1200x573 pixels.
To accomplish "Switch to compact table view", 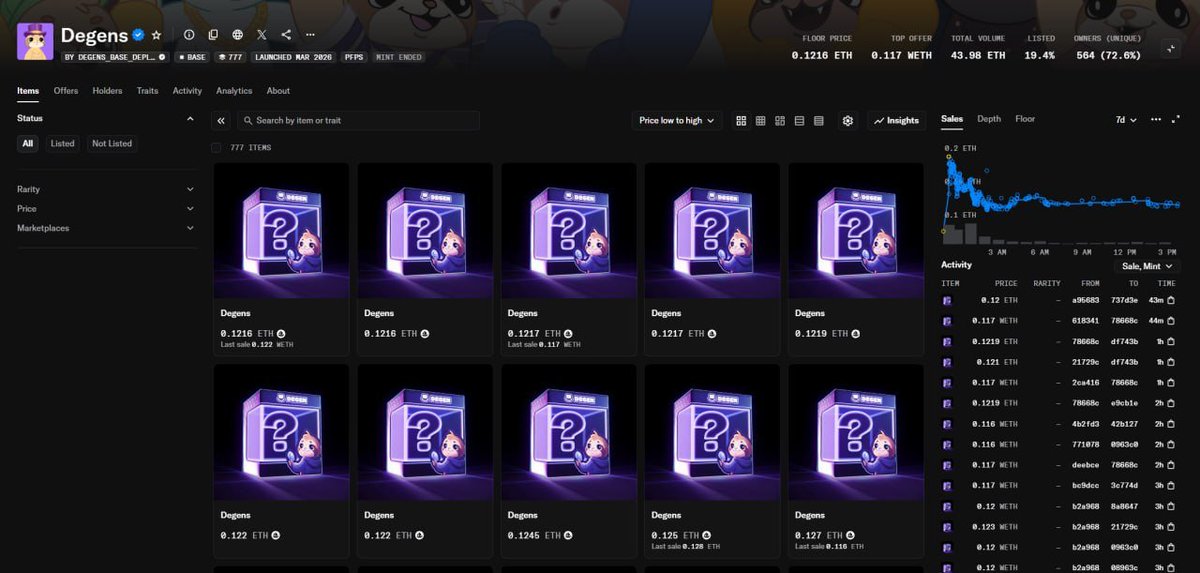I will 819,120.
